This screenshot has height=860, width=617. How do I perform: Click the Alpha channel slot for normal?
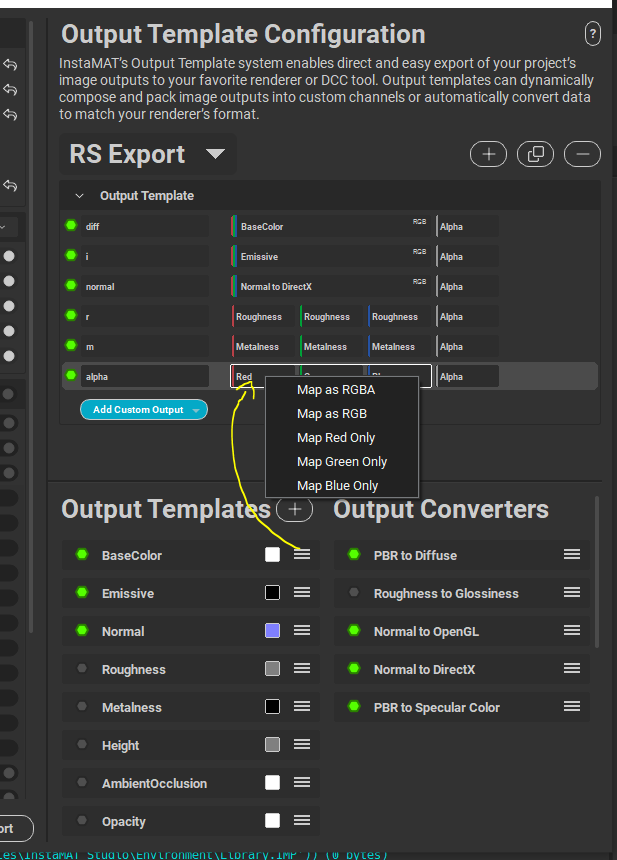tap(466, 287)
